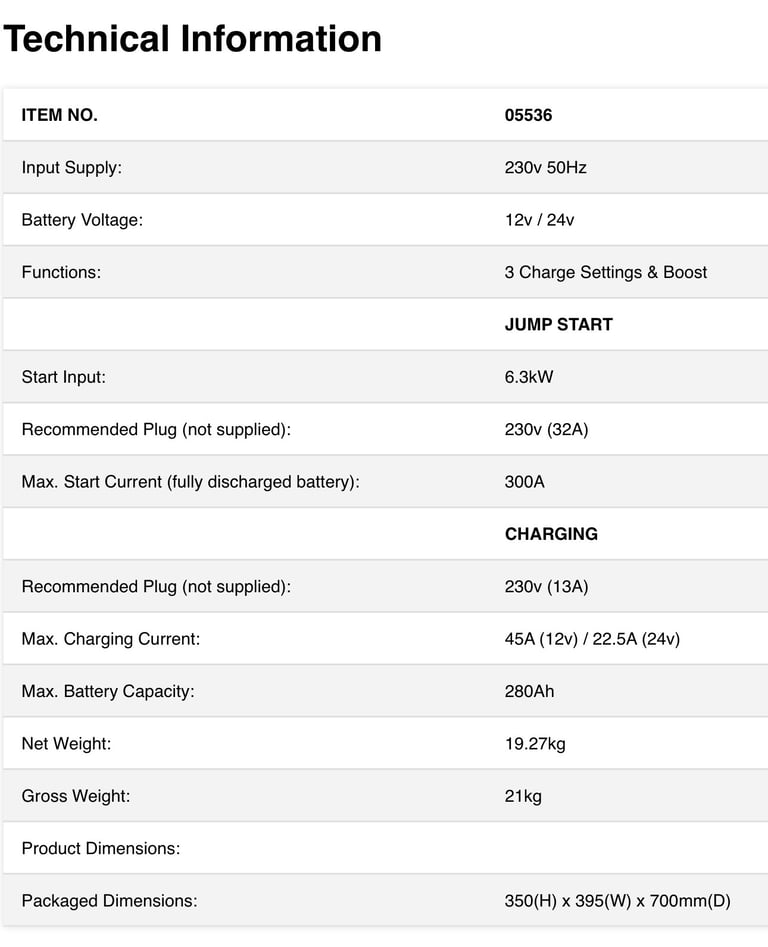Select the Gross Weight 21kg value
This screenshot has width=768, height=947.
(523, 796)
